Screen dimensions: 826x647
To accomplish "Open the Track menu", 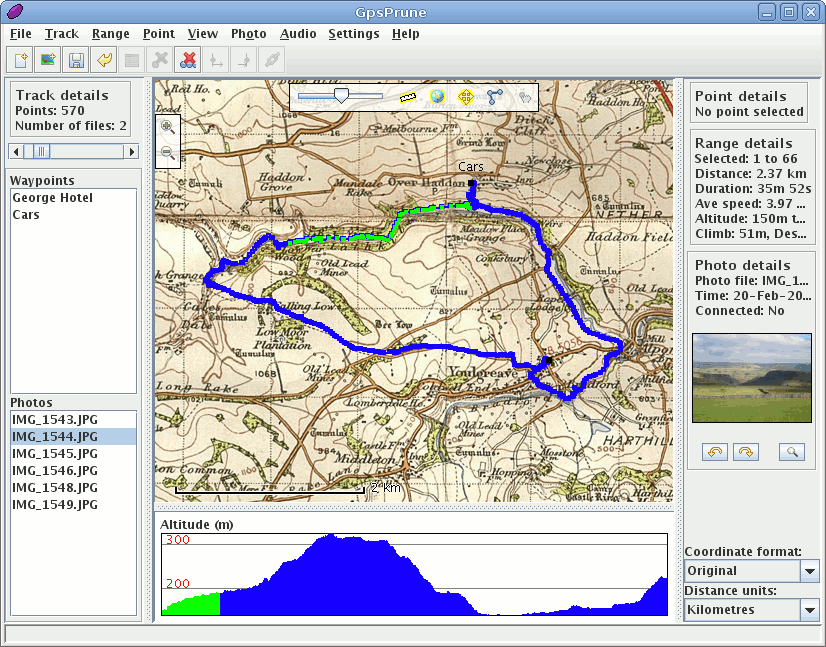I will 61,33.
